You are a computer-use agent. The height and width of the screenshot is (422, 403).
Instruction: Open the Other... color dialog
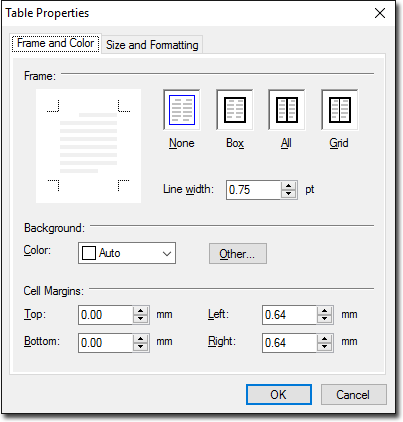[238, 254]
